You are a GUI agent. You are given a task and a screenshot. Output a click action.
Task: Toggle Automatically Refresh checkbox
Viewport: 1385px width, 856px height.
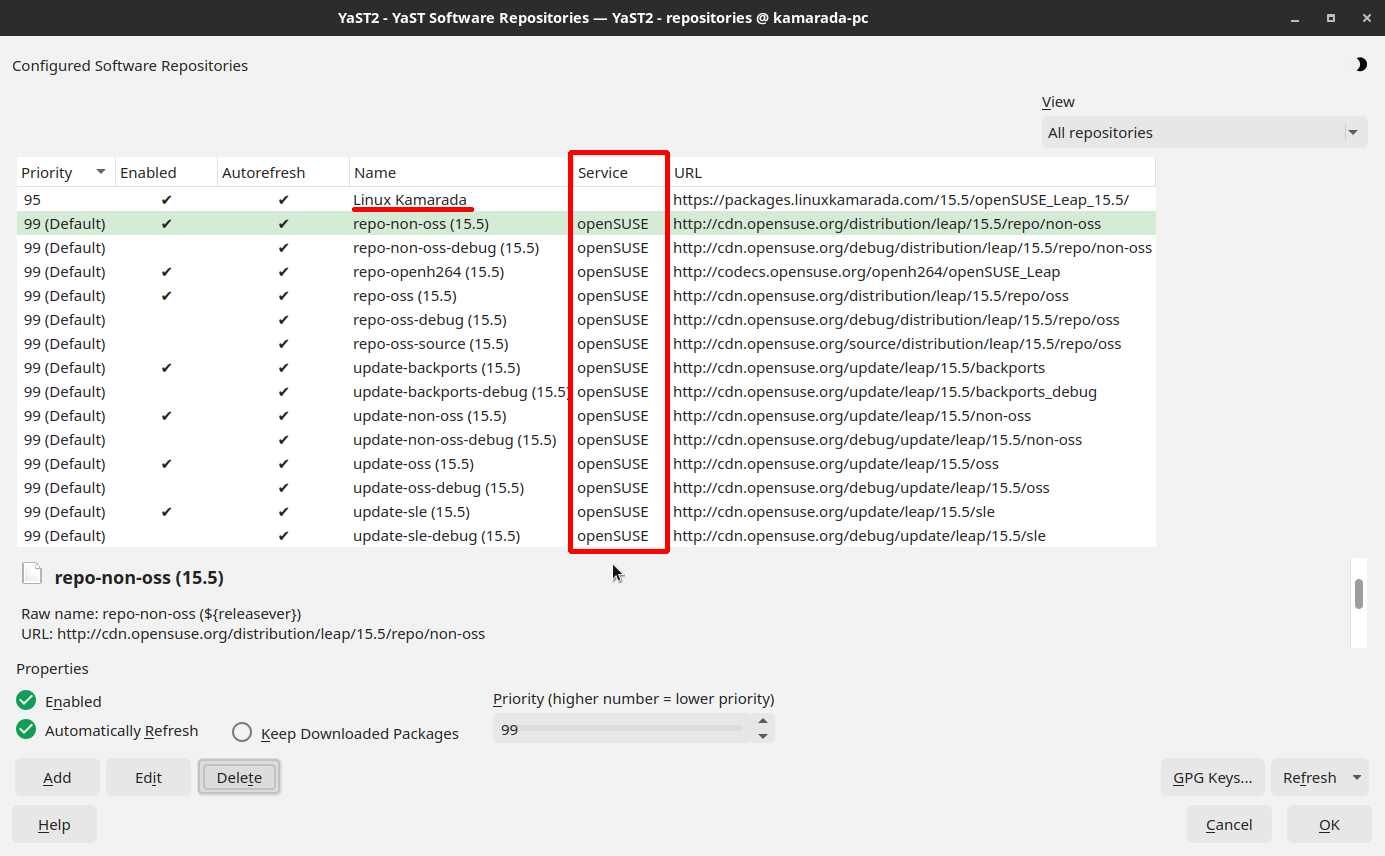pyautogui.click(x=26, y=730)
